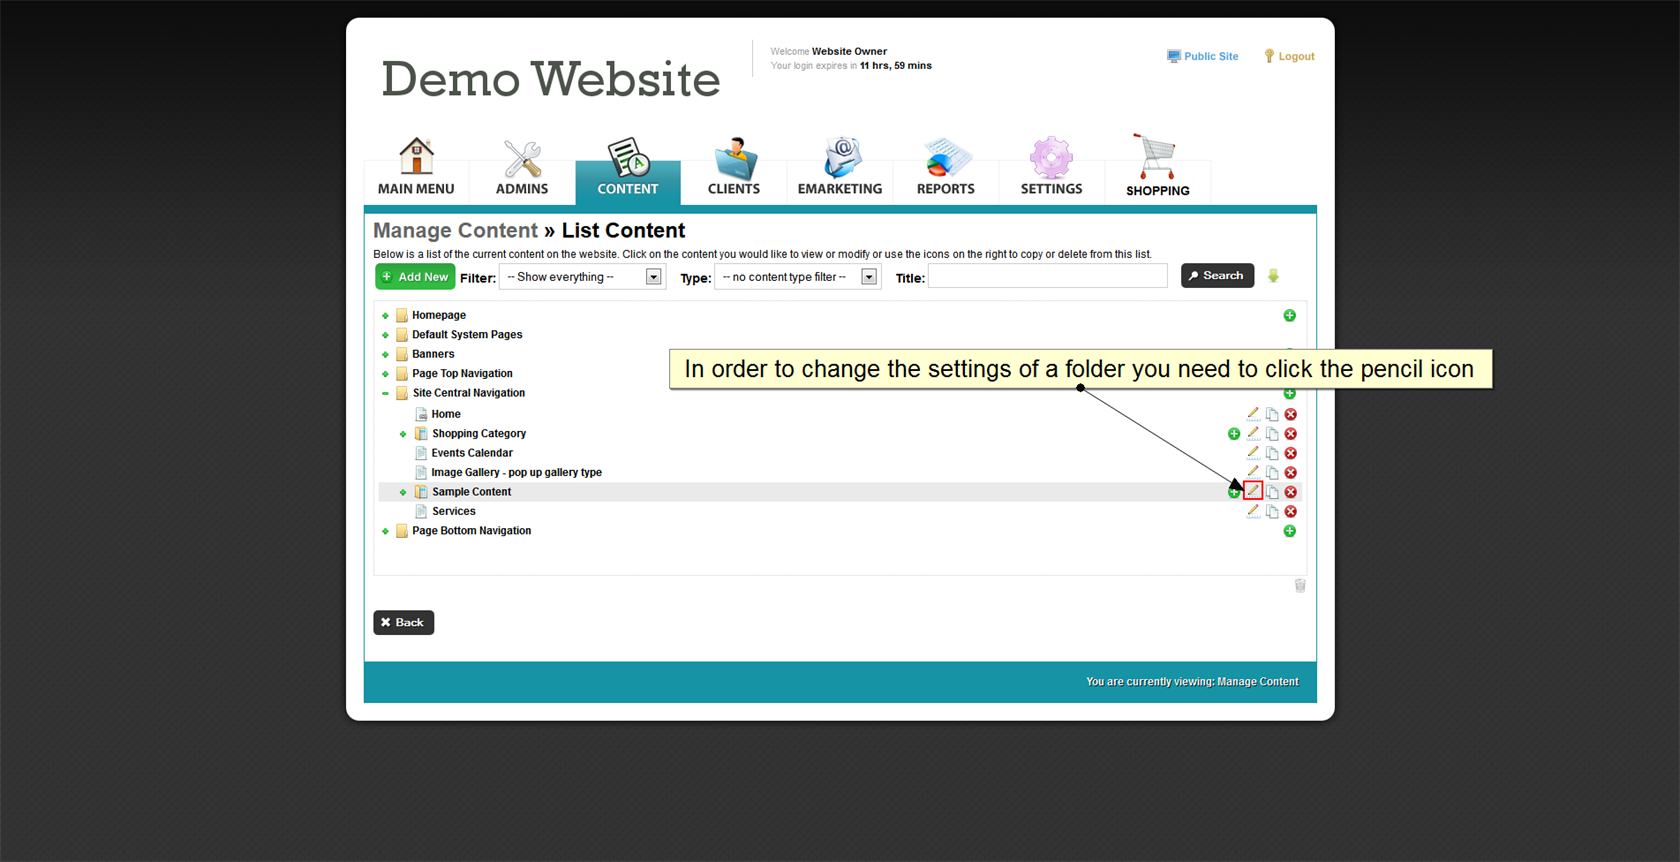Open the Filter 'Show everything' dropdown
Screen dimensions: 1680x862
click(x=582, y=277)
